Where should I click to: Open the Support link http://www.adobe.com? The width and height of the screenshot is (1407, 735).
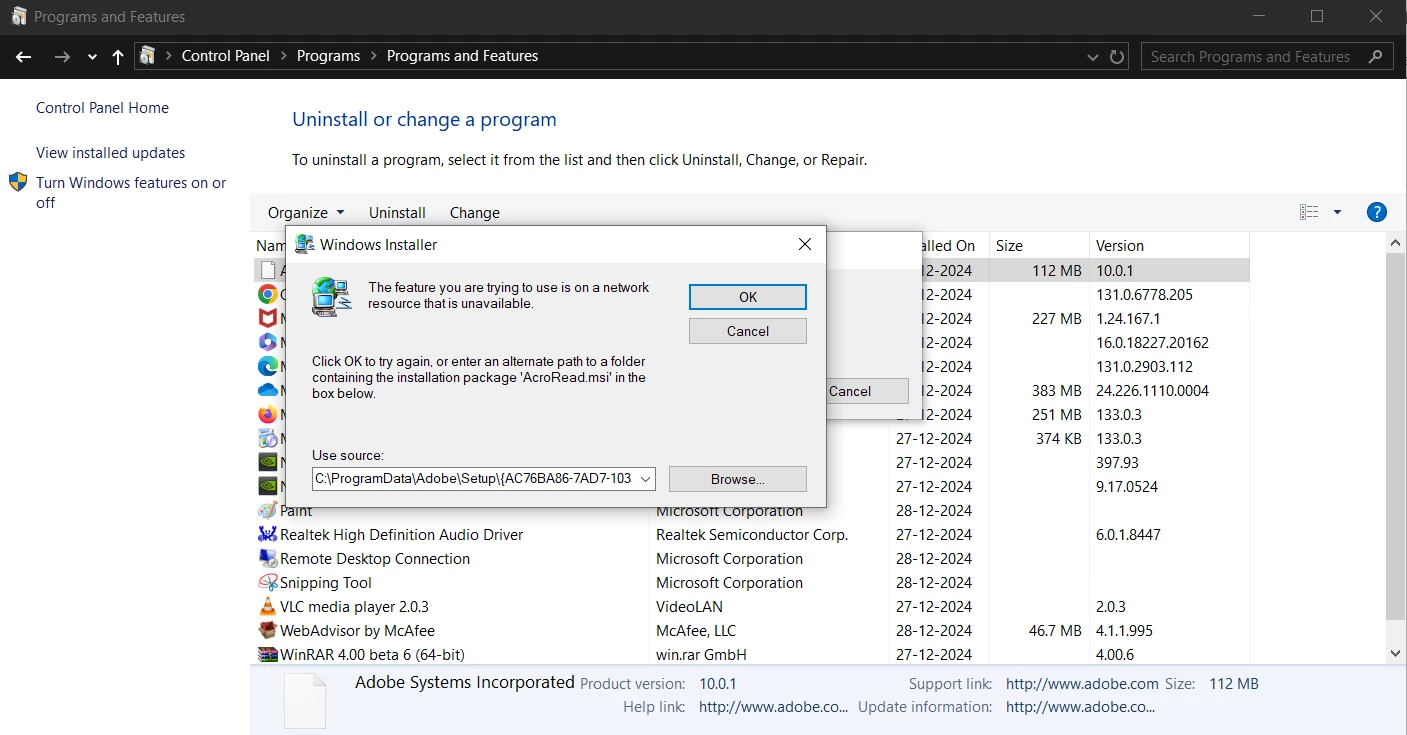click(1082, 684)
